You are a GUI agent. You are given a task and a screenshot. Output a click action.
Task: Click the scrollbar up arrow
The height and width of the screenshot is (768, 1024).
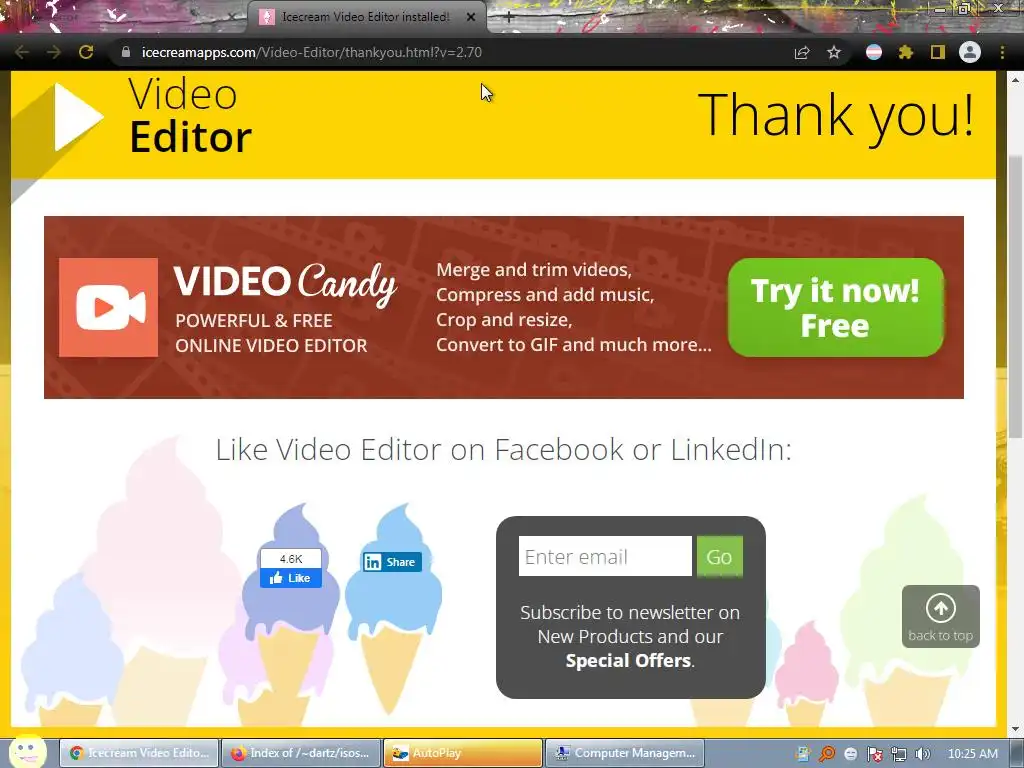(1016, 79)
